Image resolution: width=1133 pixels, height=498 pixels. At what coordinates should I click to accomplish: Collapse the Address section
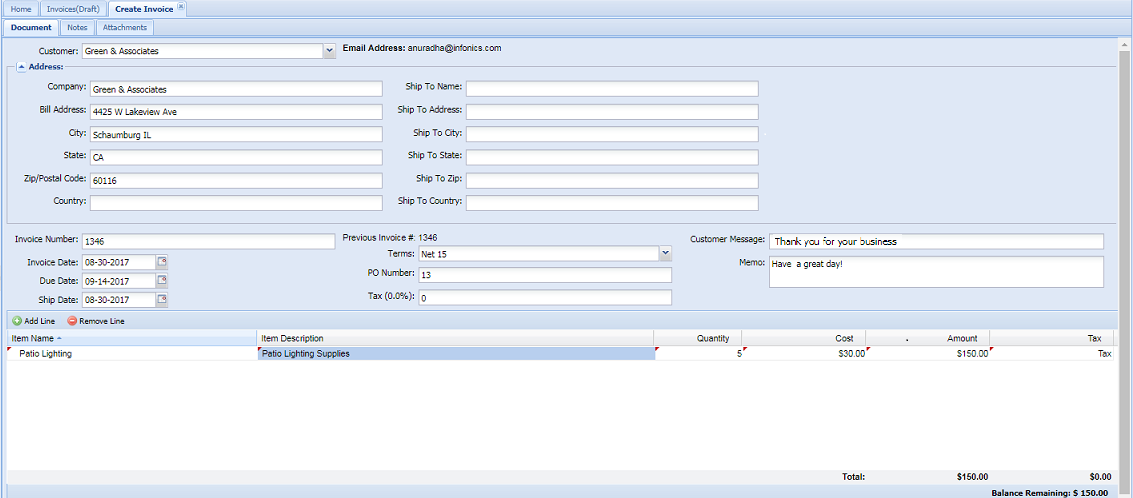[21, 67]
